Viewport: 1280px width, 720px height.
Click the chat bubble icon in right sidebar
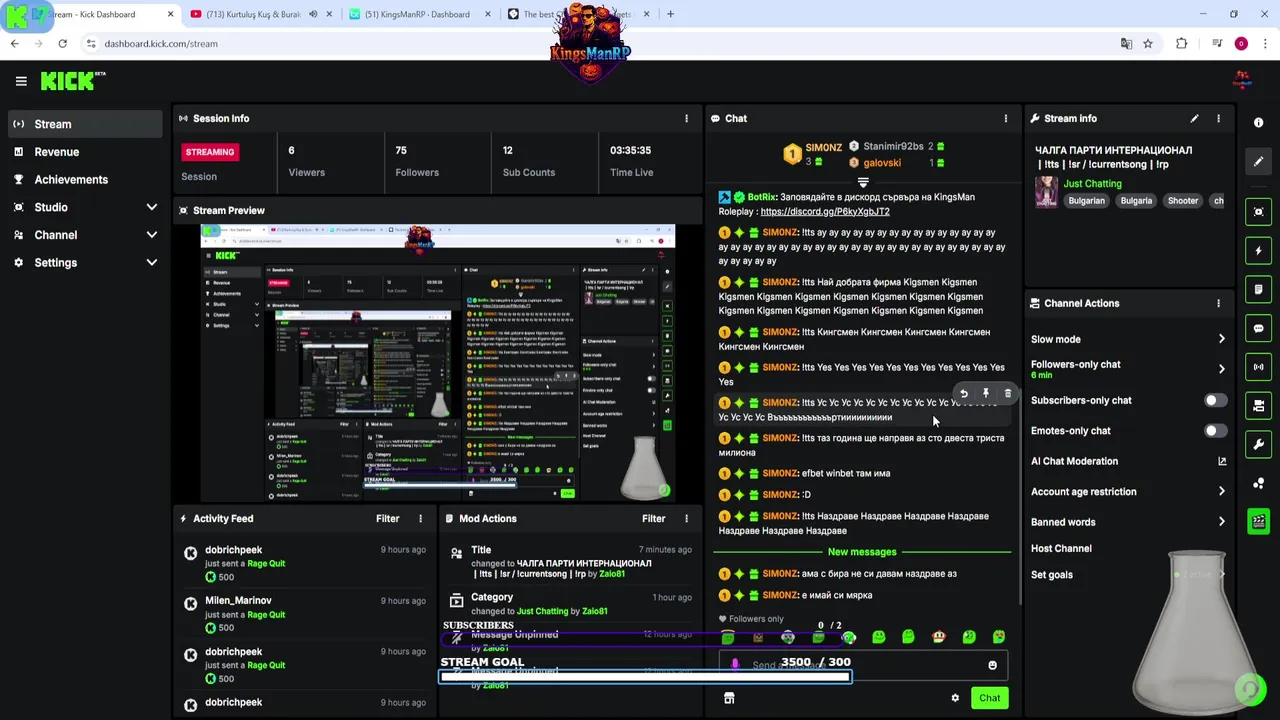[x=1258, y=328]
